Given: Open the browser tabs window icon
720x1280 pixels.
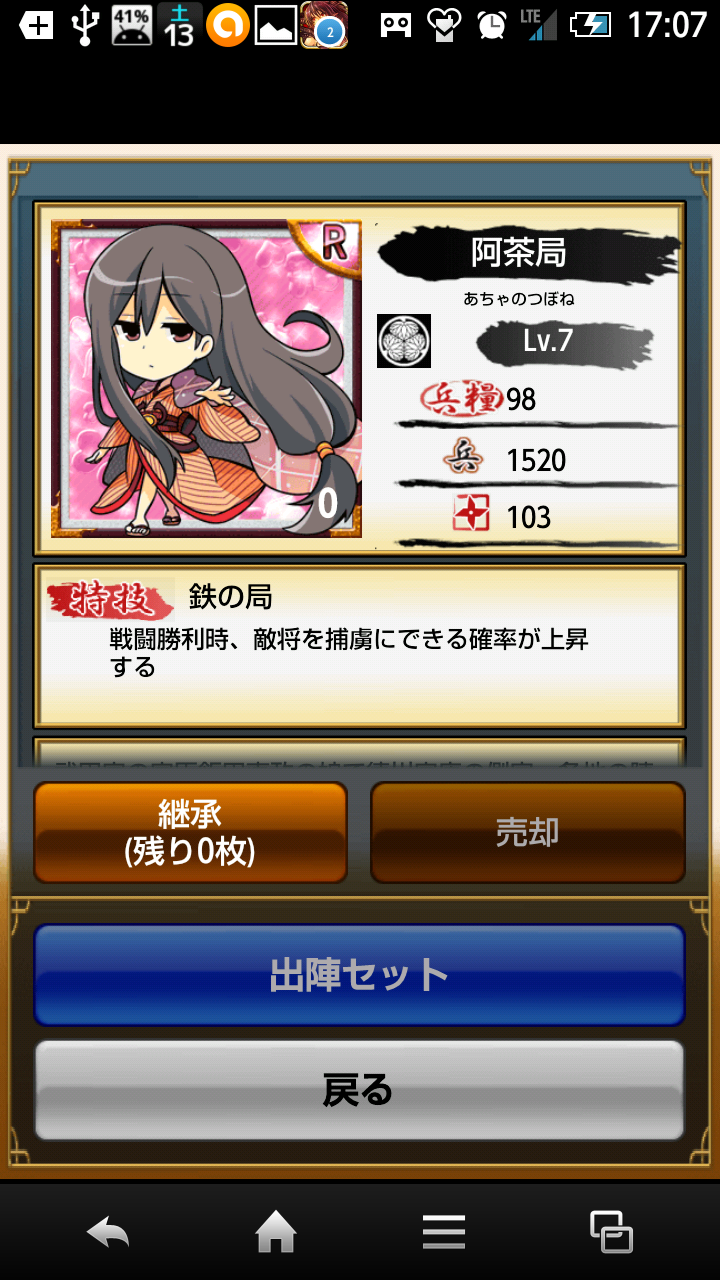Looking at the screenshot, I should (x=611, y=1232).
